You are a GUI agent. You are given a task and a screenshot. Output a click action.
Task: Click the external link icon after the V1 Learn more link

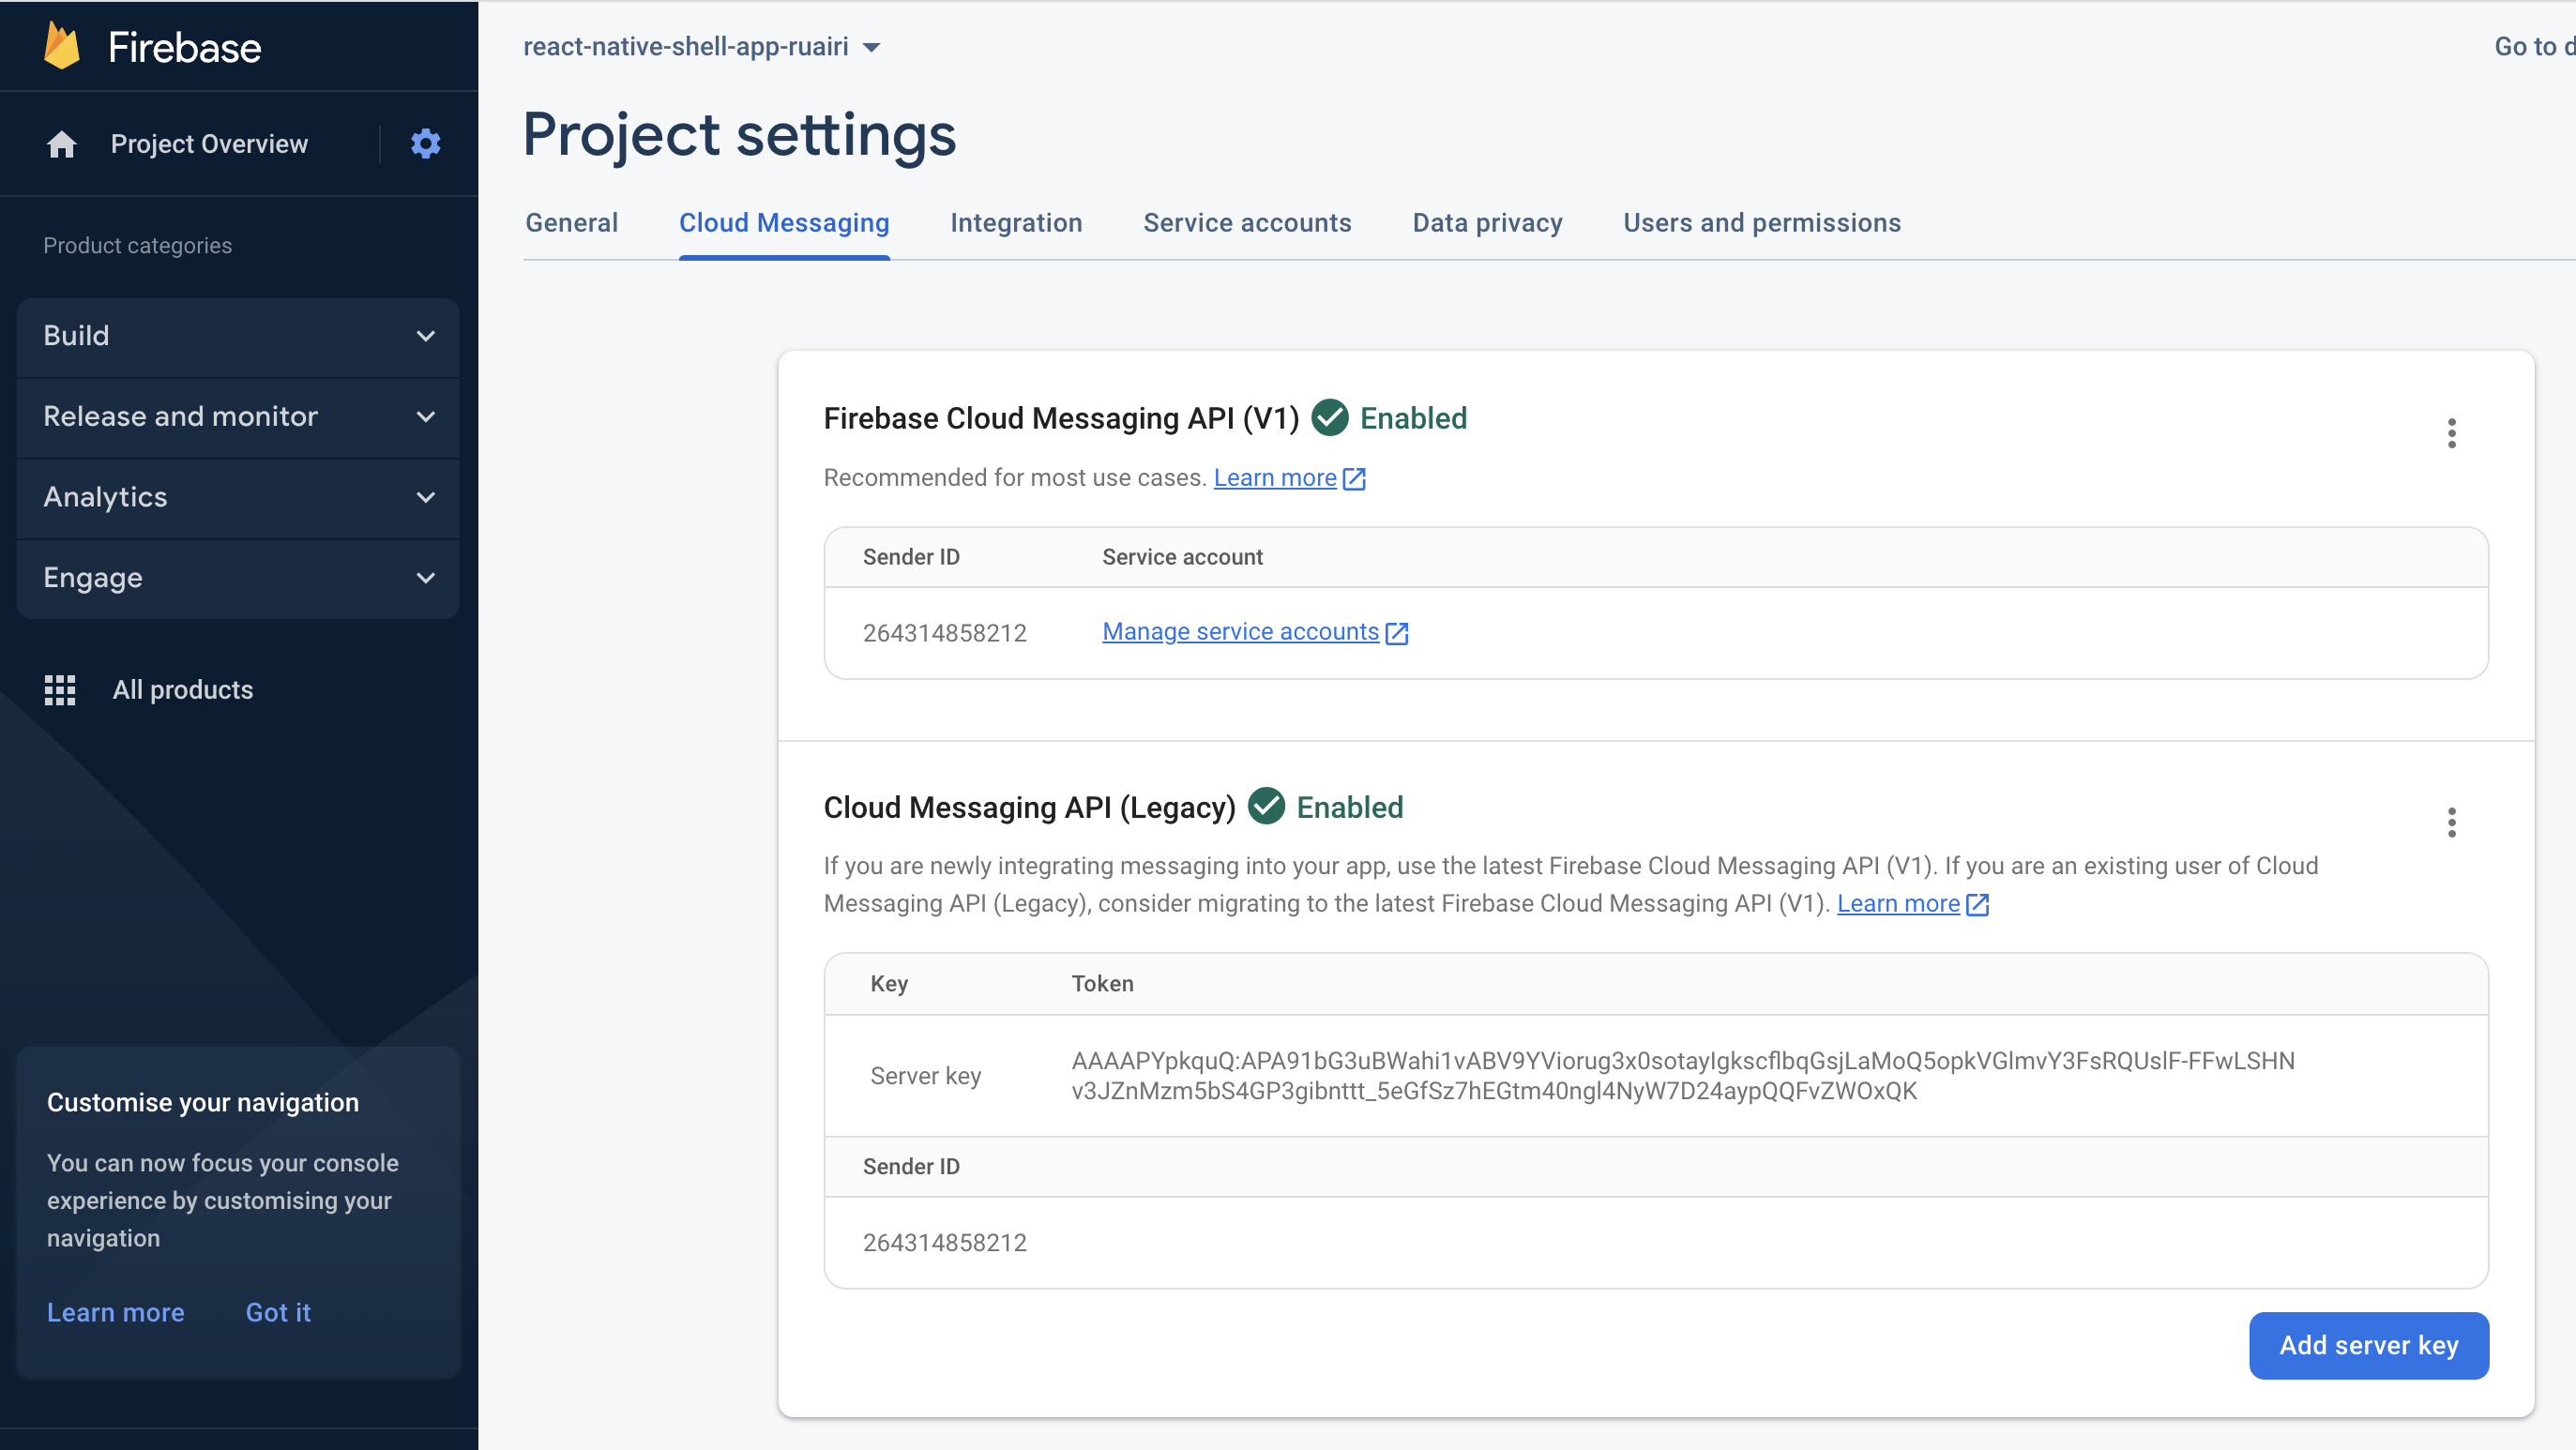point(1354,479)
